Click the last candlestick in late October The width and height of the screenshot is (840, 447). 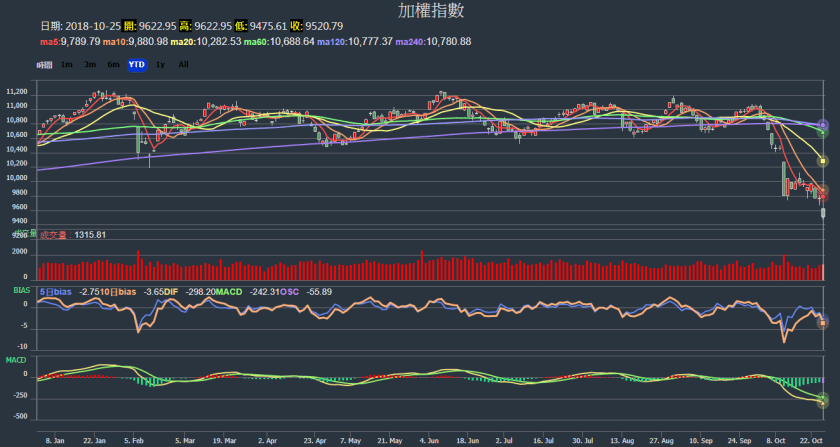click(823, 210)
